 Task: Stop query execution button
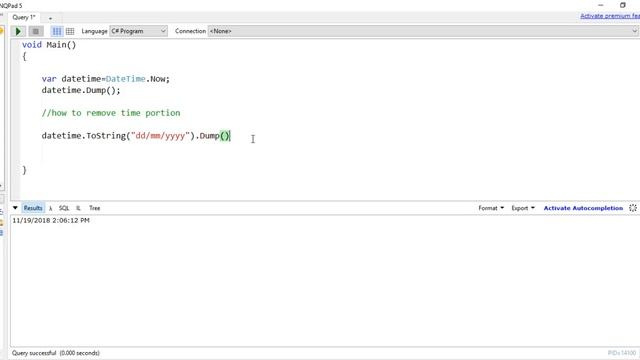point(36,31)
